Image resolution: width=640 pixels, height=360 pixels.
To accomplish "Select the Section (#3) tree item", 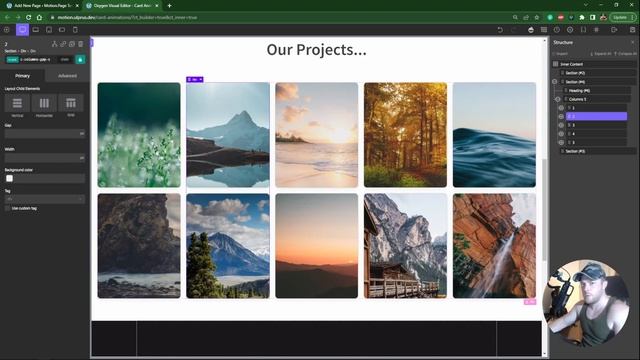I will 598,151.
